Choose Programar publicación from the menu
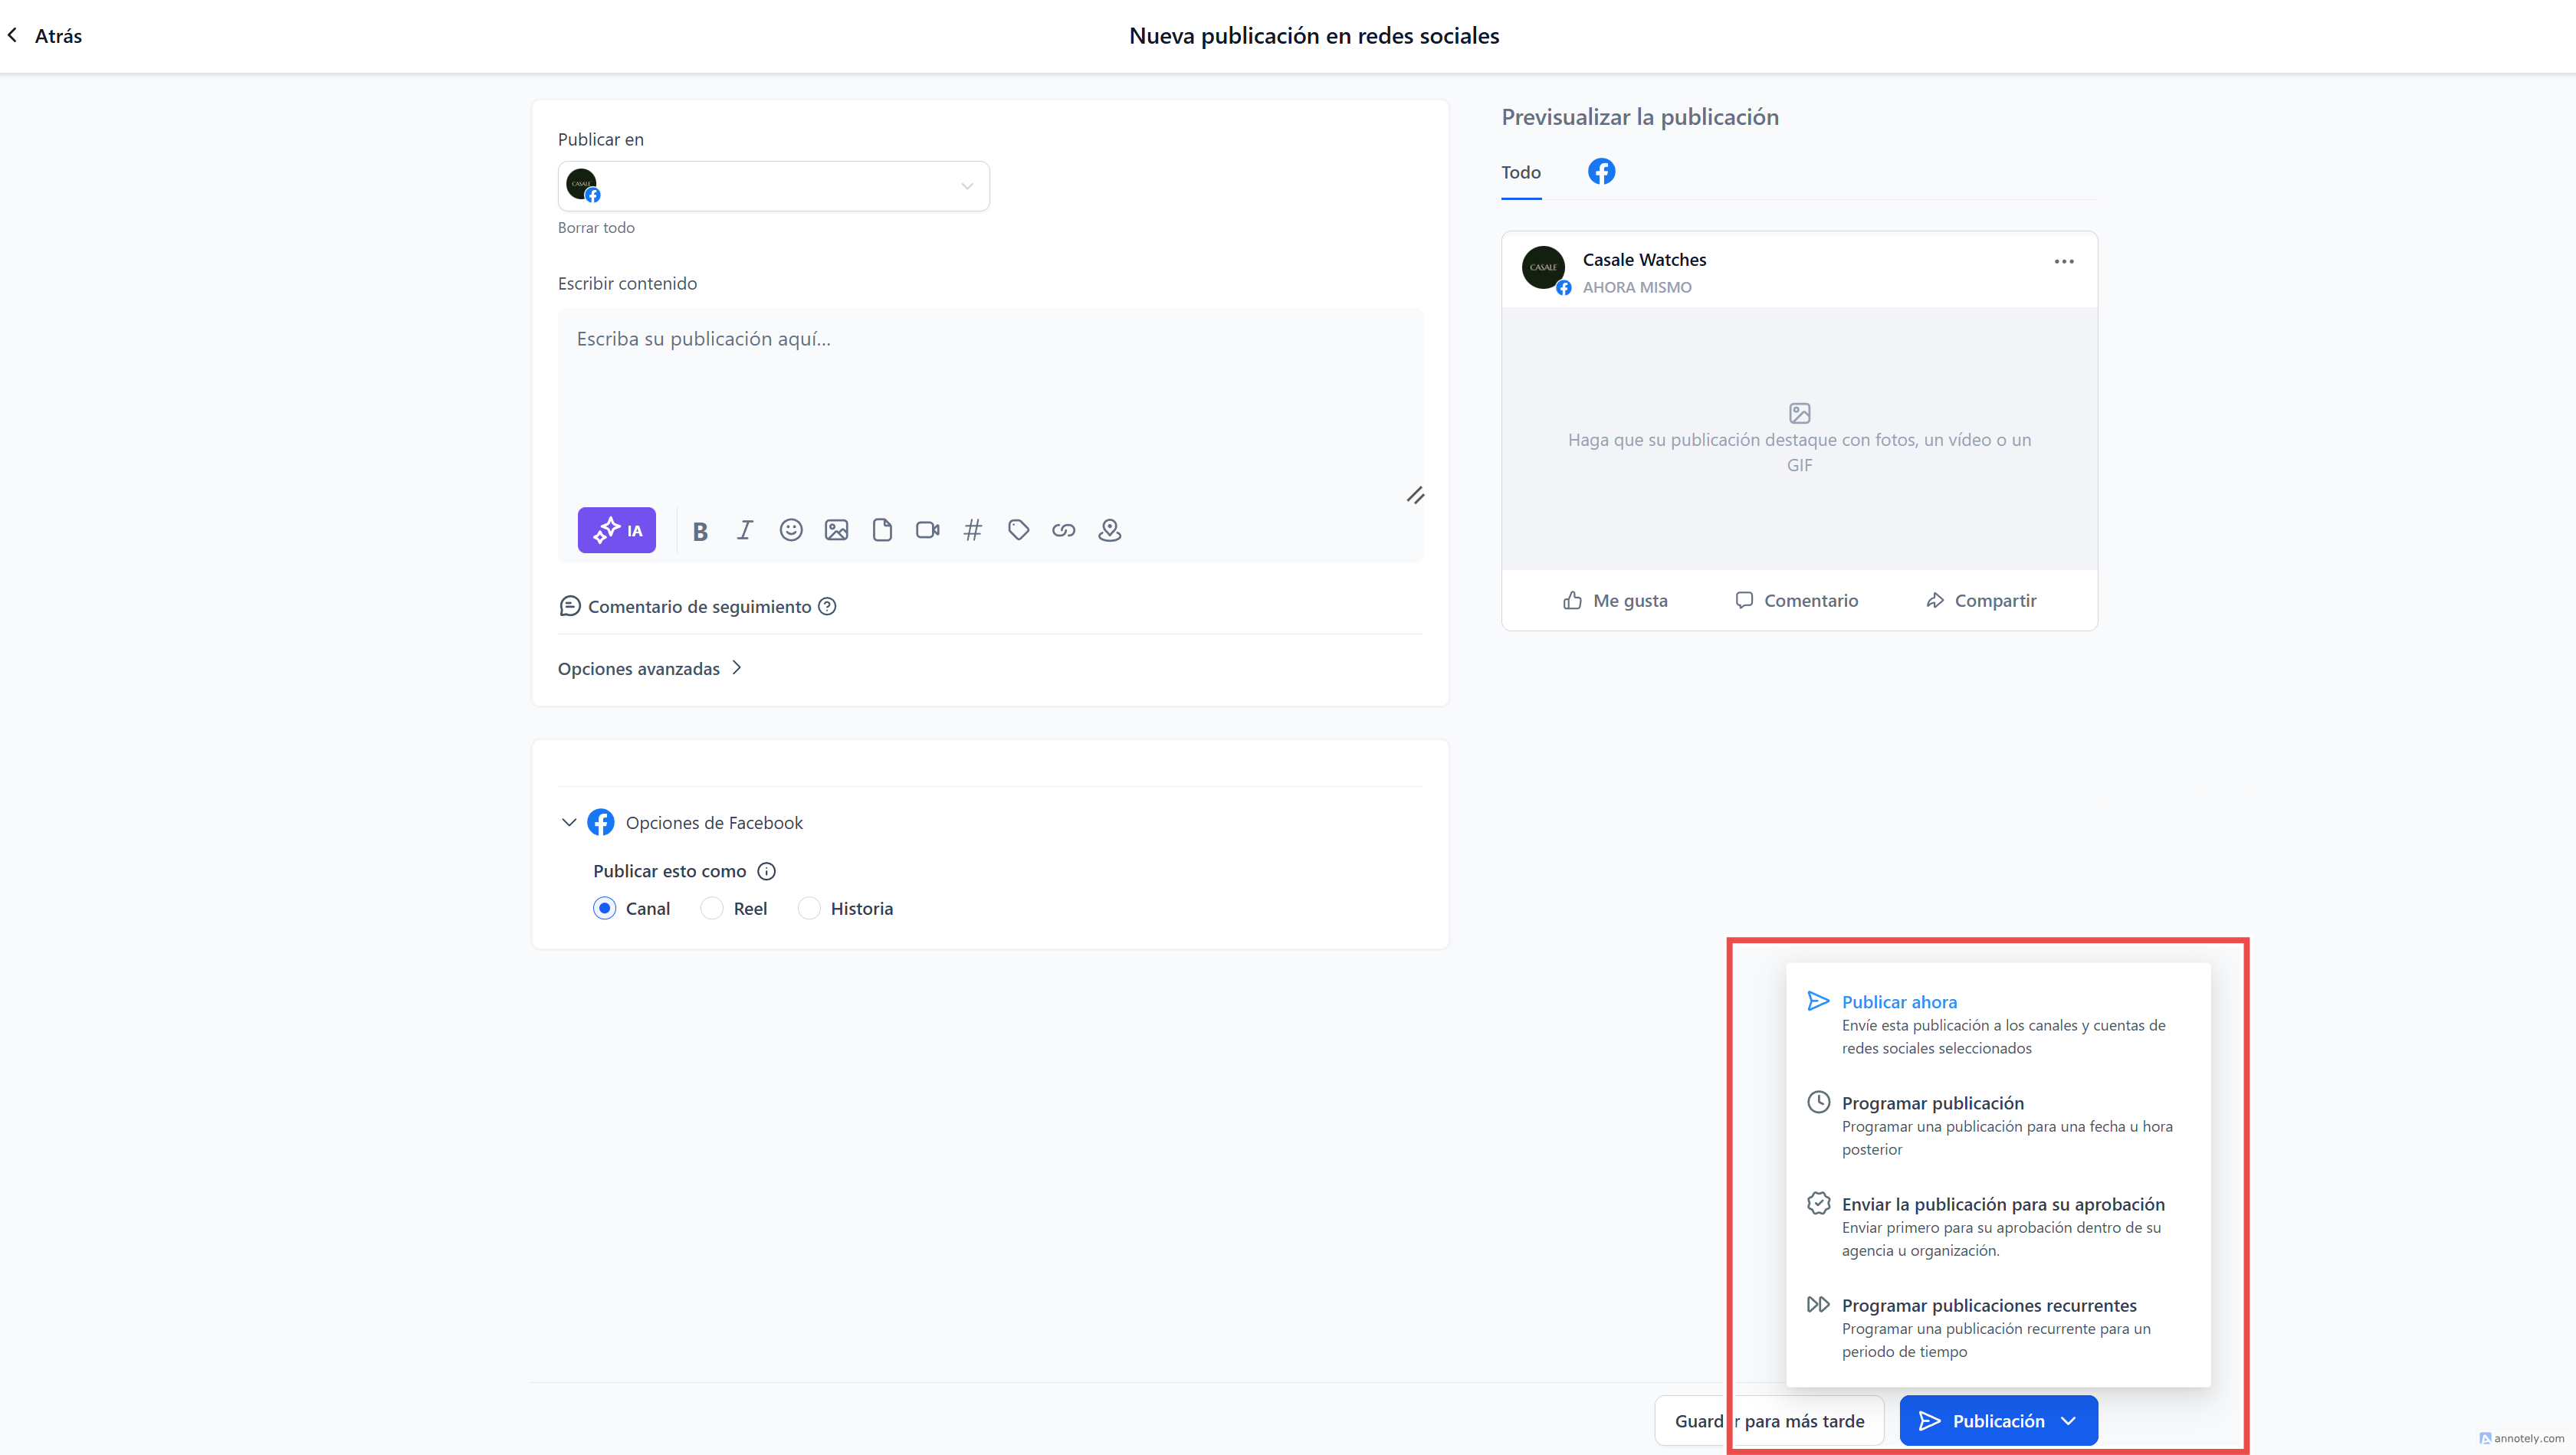Image resolution: width=2576 pixels, height=1455 pixels. click(x=1932, y=1102)
